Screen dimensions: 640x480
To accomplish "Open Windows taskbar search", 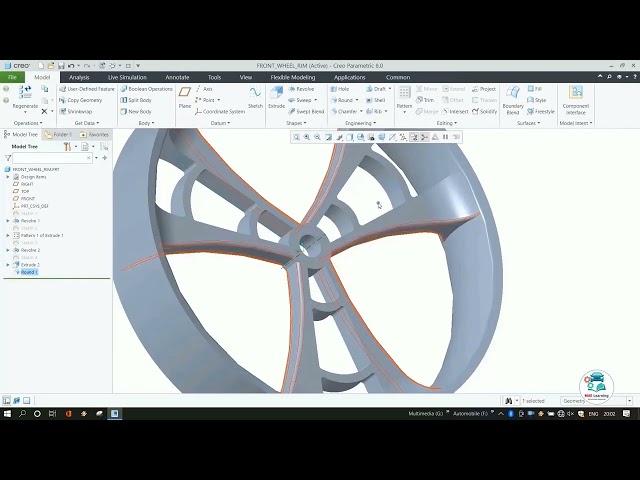I will (x=22, y=413).
